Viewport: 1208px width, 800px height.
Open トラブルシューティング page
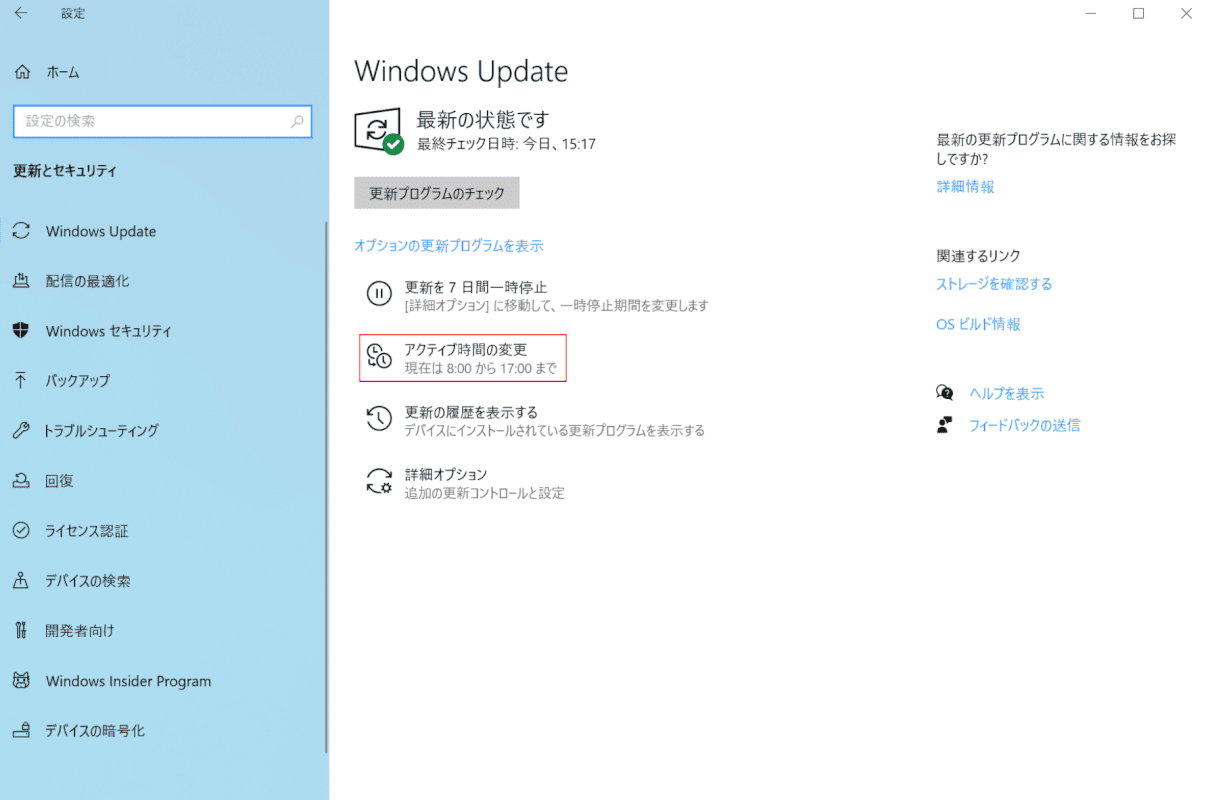102,431
